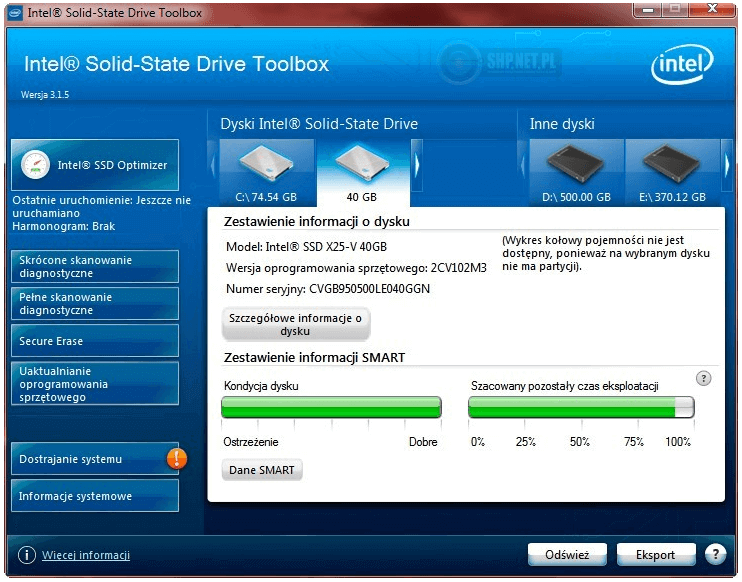Show next drives in Inne dyski list
Screen dimensions: 742x582
click(727, 165)
